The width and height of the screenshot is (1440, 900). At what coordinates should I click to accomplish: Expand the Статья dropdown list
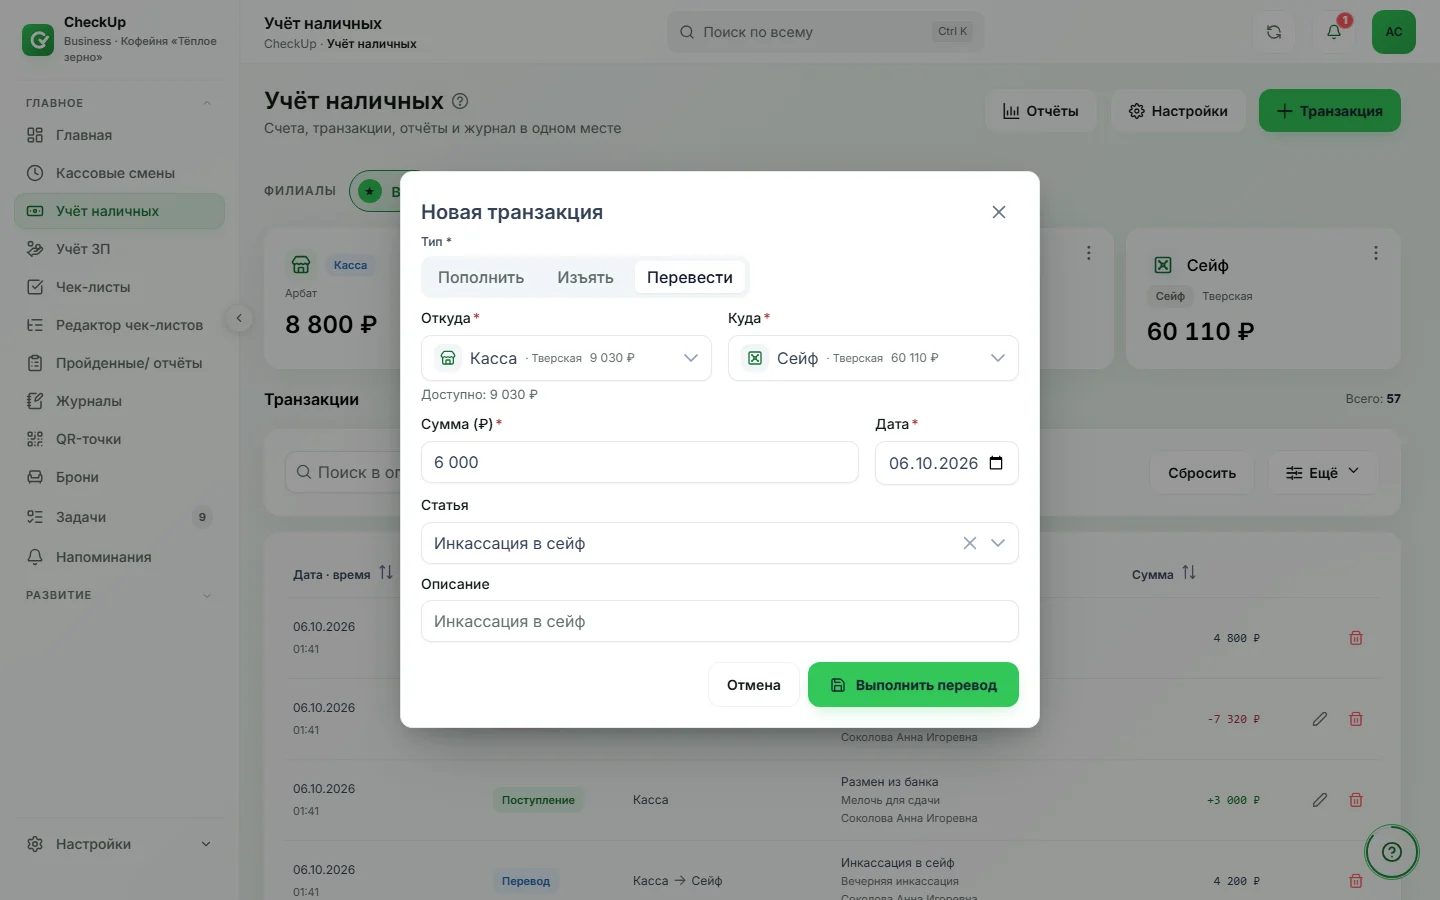pyautogui.click(x=998, y=543)
